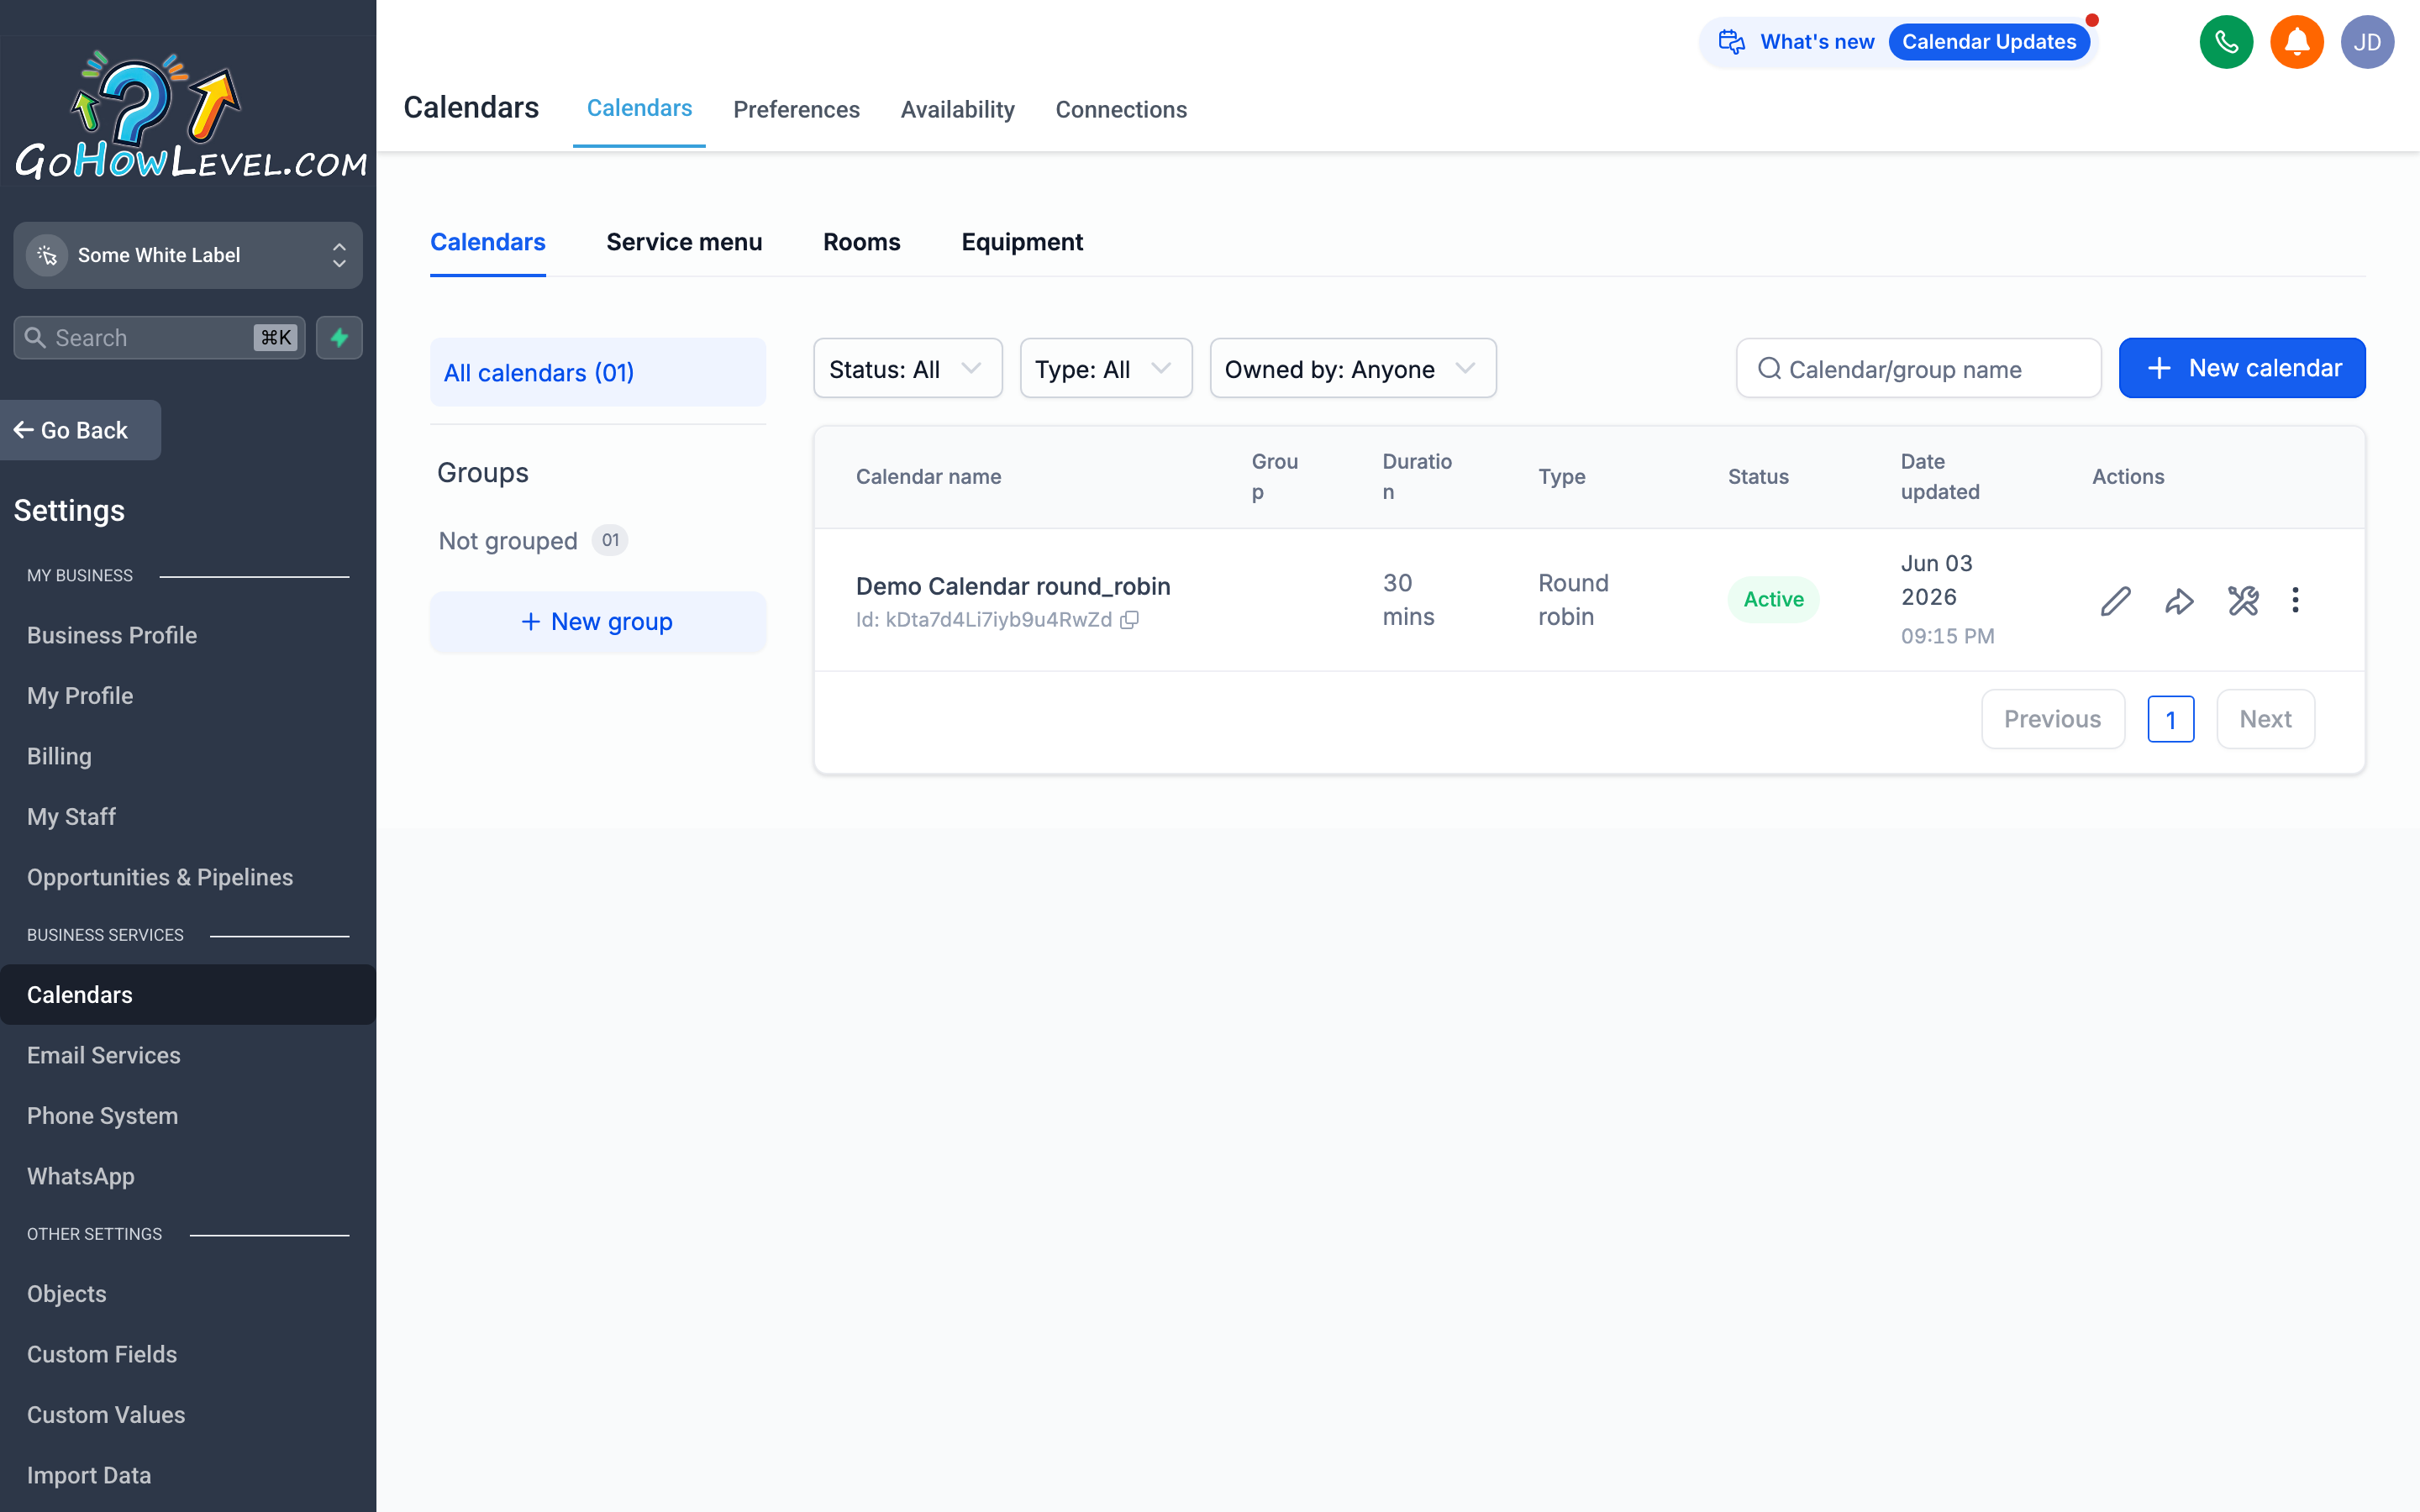This screenshot has width=2420, height=1512.
Task: Focus the Calendar/group name search field
Action: click(1918, 368)
